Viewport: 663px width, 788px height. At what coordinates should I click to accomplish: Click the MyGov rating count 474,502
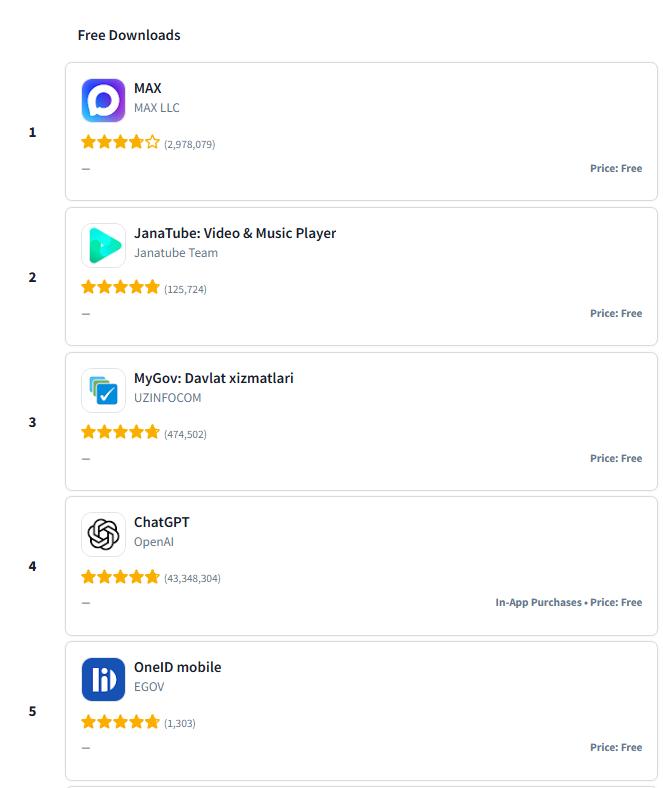pyautogui.click(x=185, y=434)
